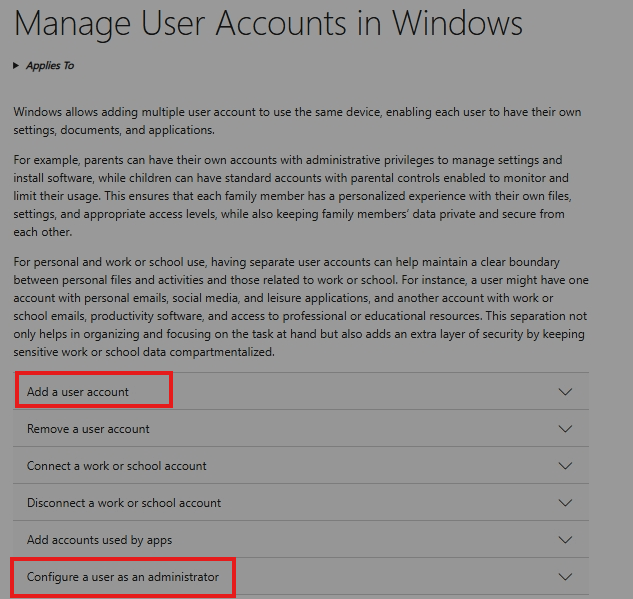Screen dimensions: 633x599
Task: Click chevron on Remove a user account row
Action: click(x=565, y=429)
